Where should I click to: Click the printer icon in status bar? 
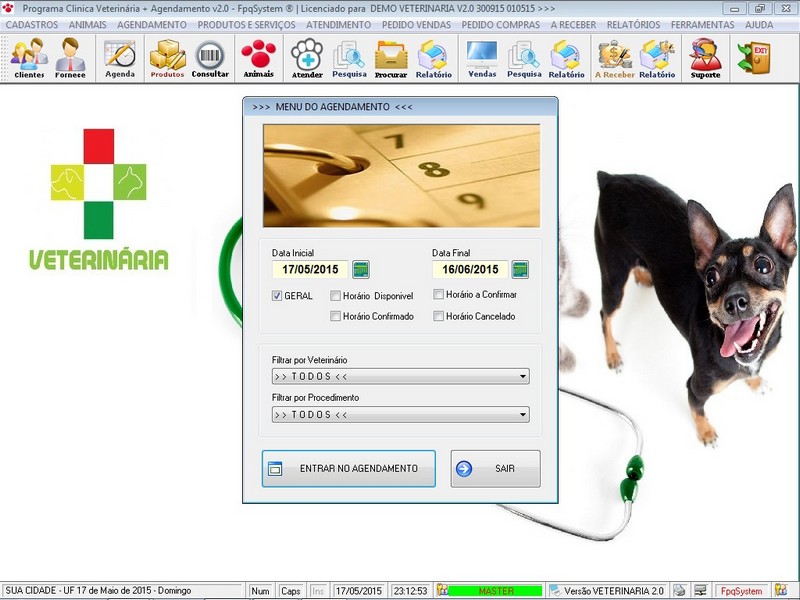(680, 590)
